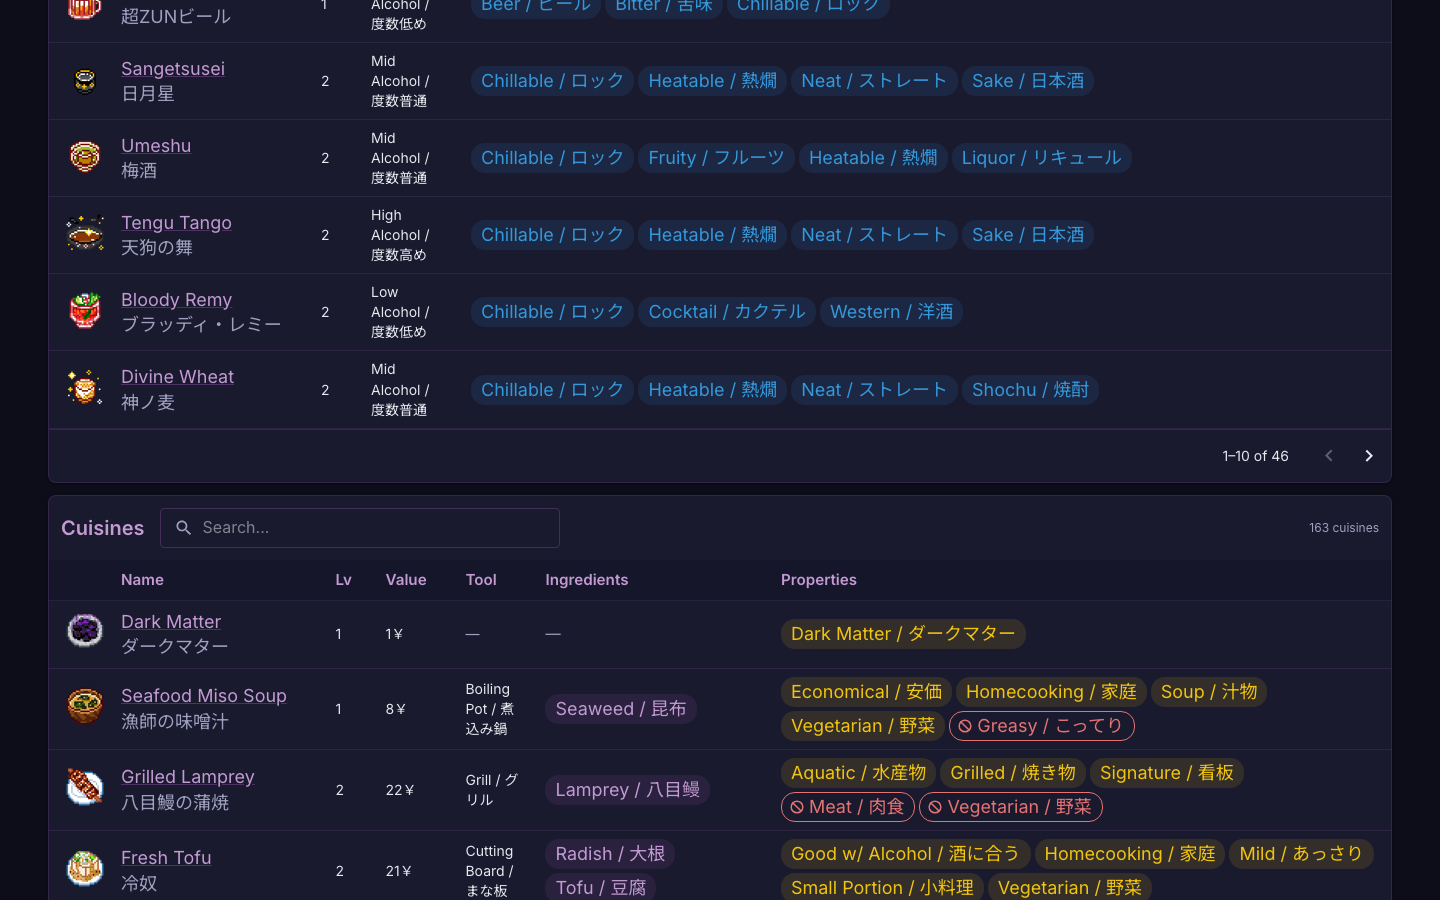The image size is (1440, 900).
Task: Click the Dark Matter property tag
Action: click(903, 634)
